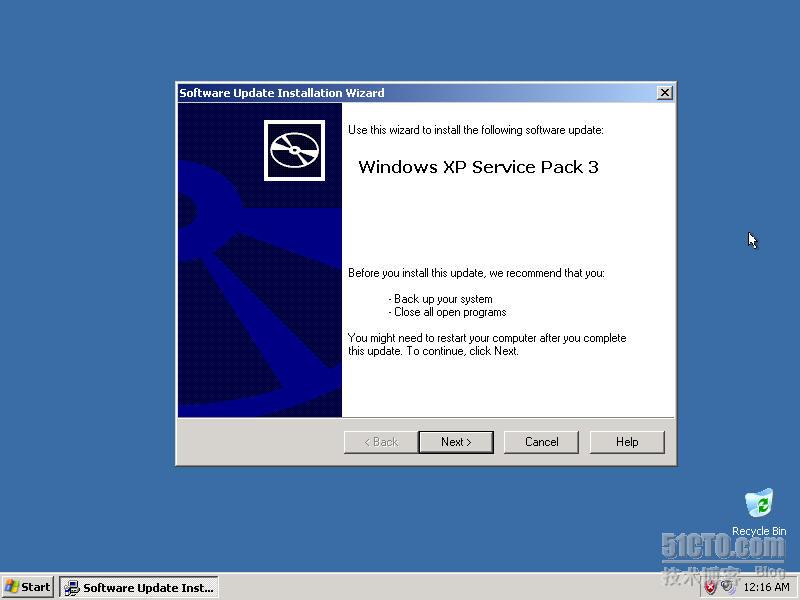Click the Next button in the wizard
Screen dimensions: 800x600
[456, 442]
